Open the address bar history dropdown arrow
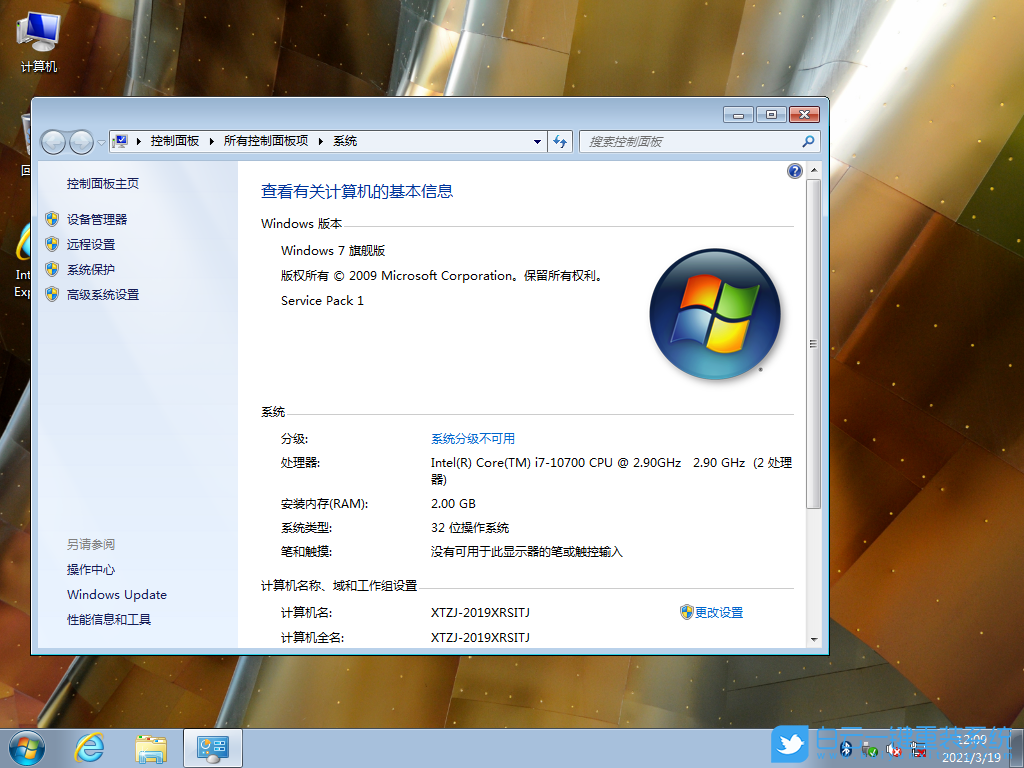The width and height of the screenshot is (1024, 768). (537, 141)
